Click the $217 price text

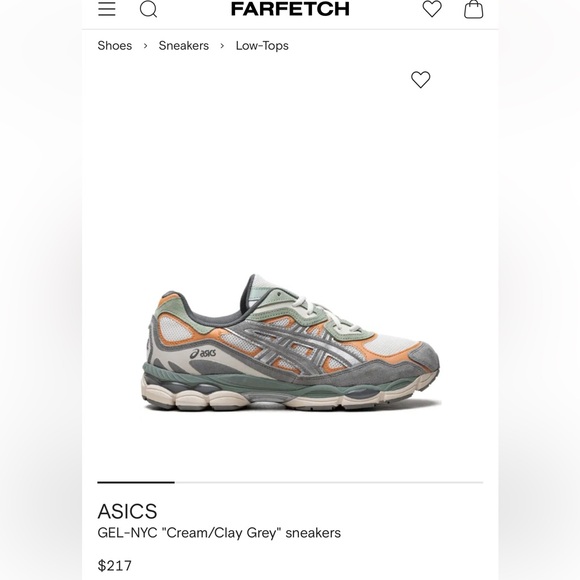(114, 566)
